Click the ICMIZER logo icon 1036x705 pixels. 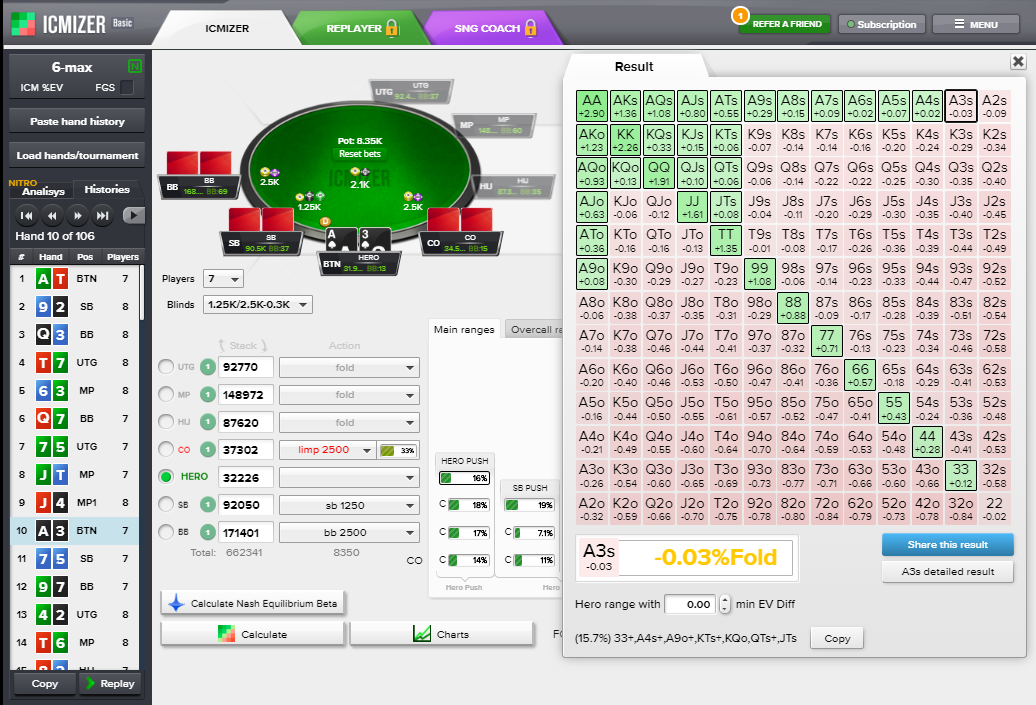tap(23, 24)
